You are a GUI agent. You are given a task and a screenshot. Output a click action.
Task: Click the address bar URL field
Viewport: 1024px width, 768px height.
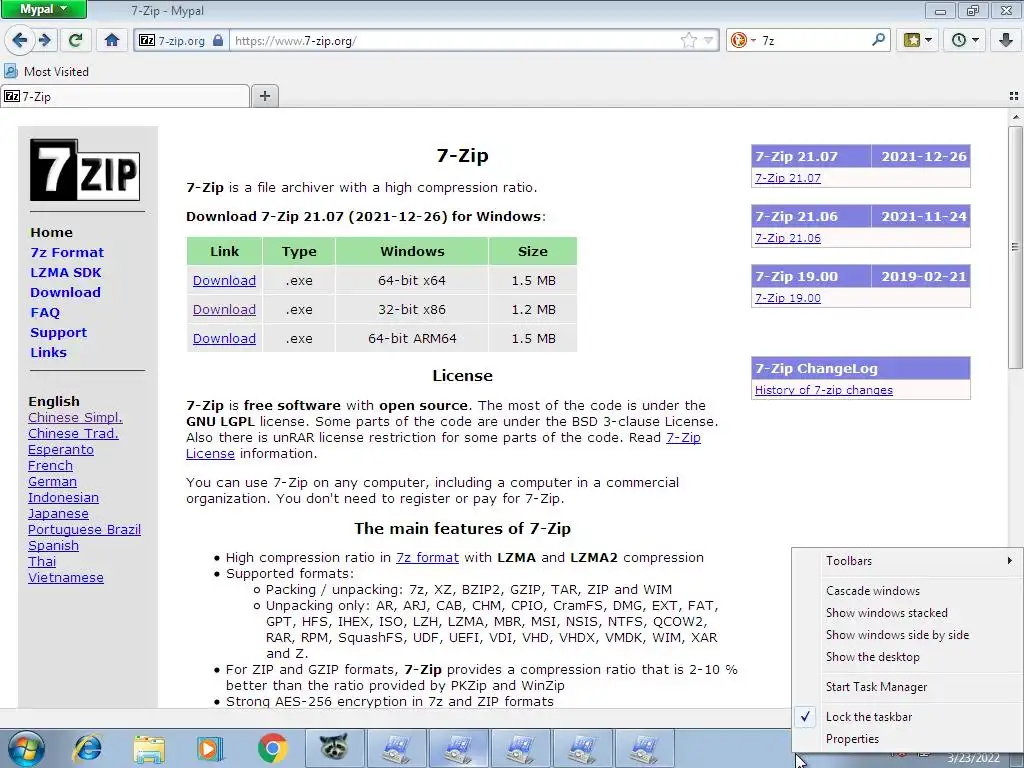point(454,40)
